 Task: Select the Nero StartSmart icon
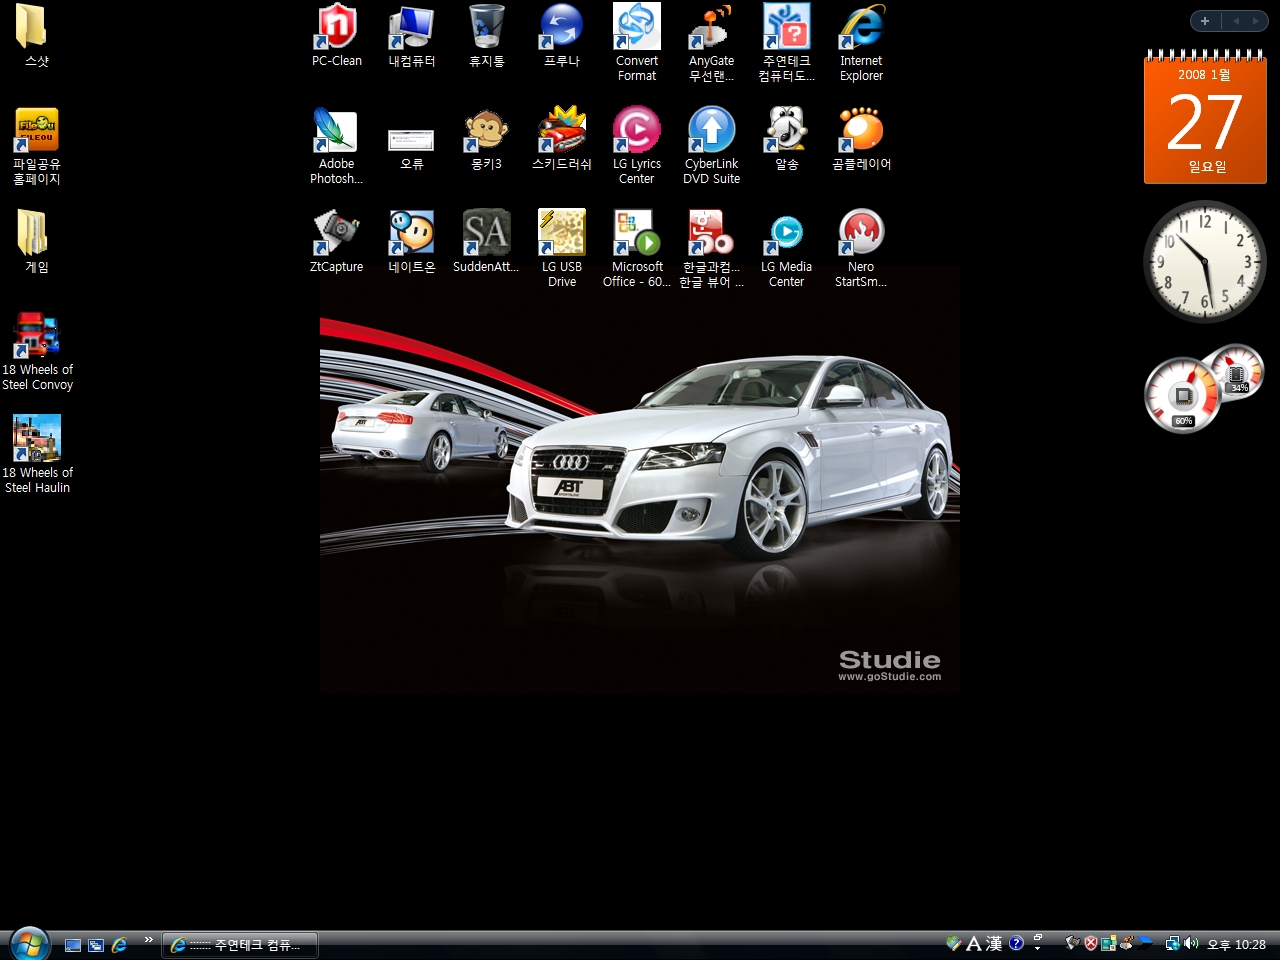(x=862, y=249)
